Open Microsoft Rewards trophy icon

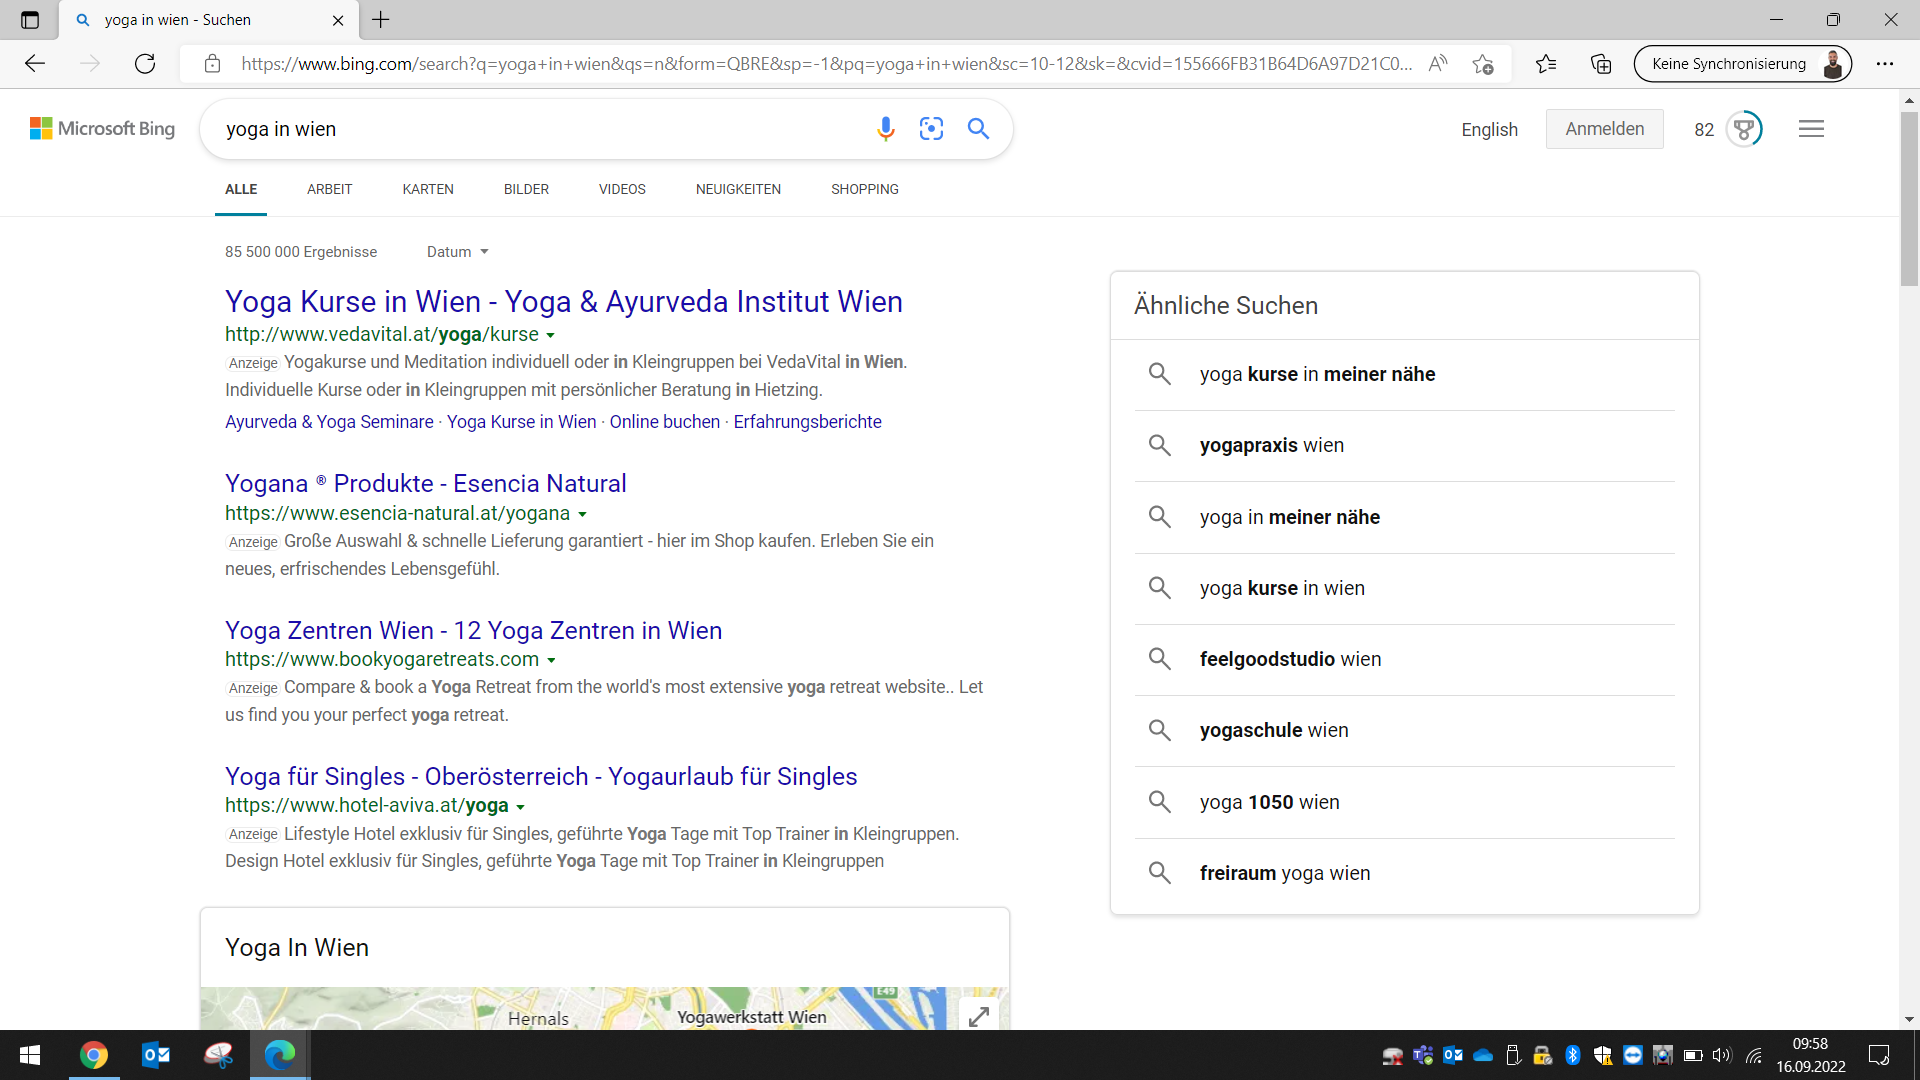pos(1744,129)
